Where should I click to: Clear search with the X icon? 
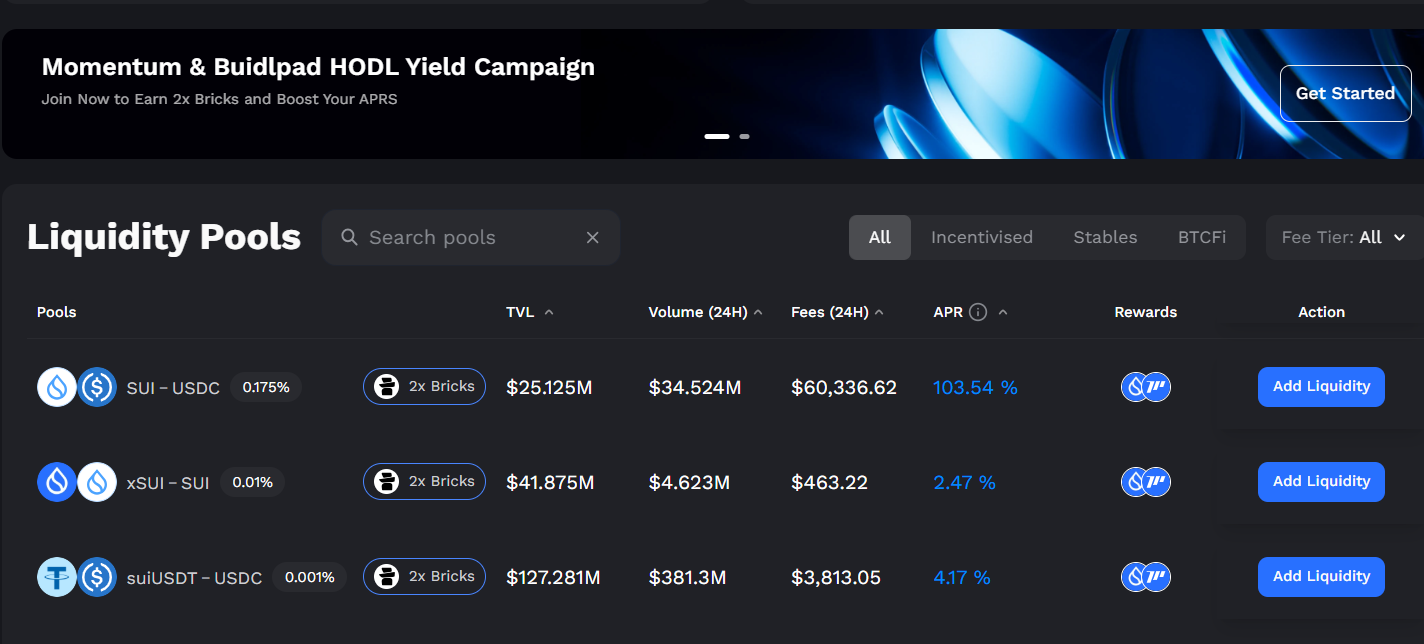click(x=592, y=238)
